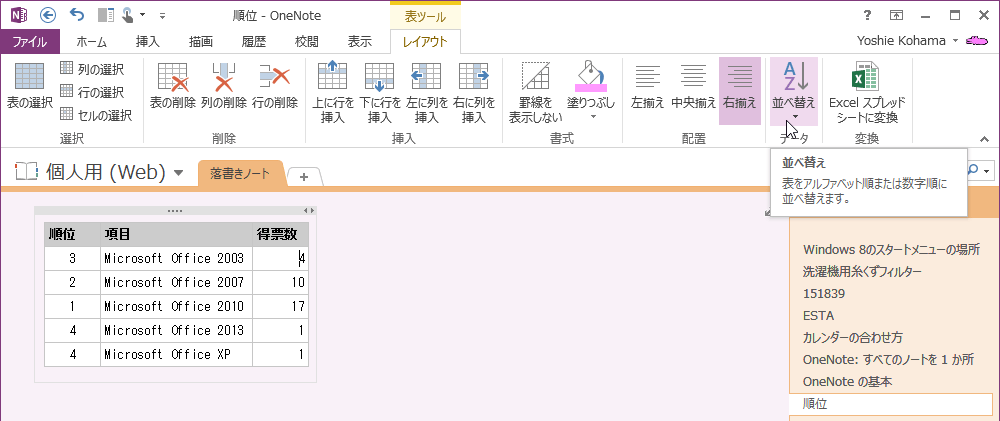This screenshot has height=421, width=1000.
Task: Delete the column with 列の削除
Action: (x=223, y=87)
